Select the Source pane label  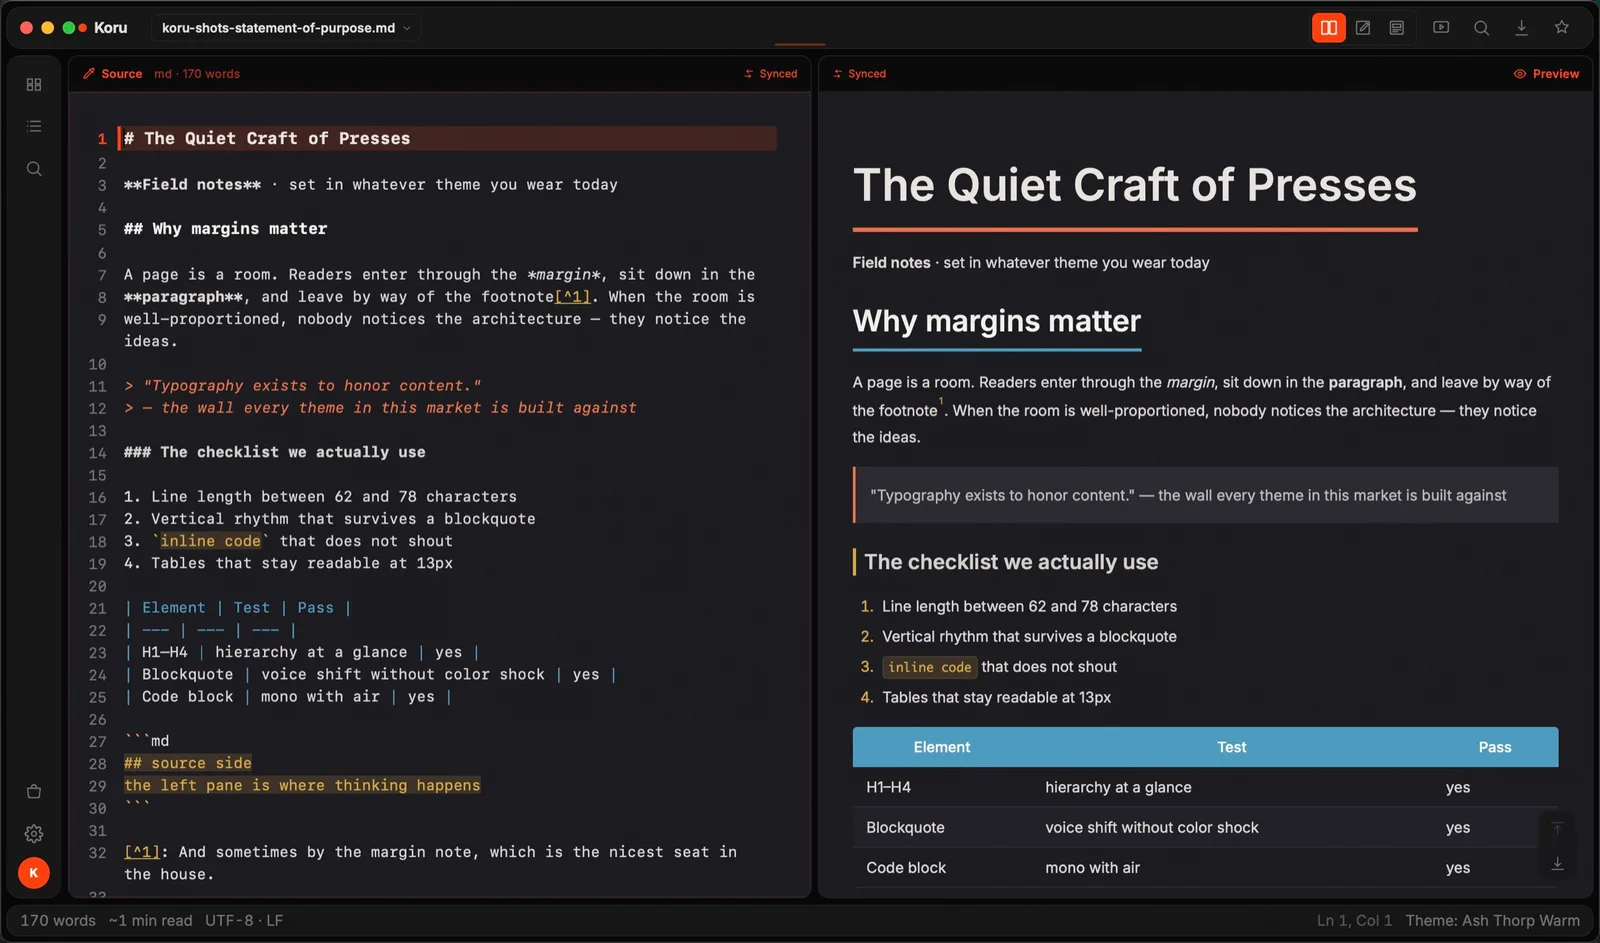pyautogui.click(x=113, y=74)
